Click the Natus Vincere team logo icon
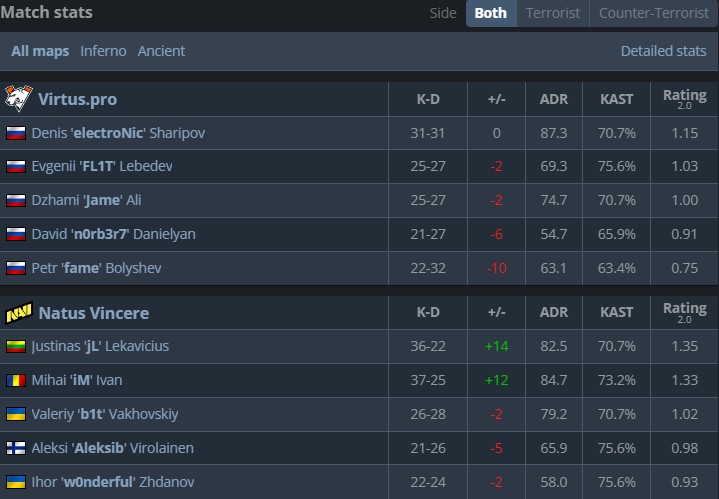The width and height of the screenshot is (719, 499). (18, 313)
